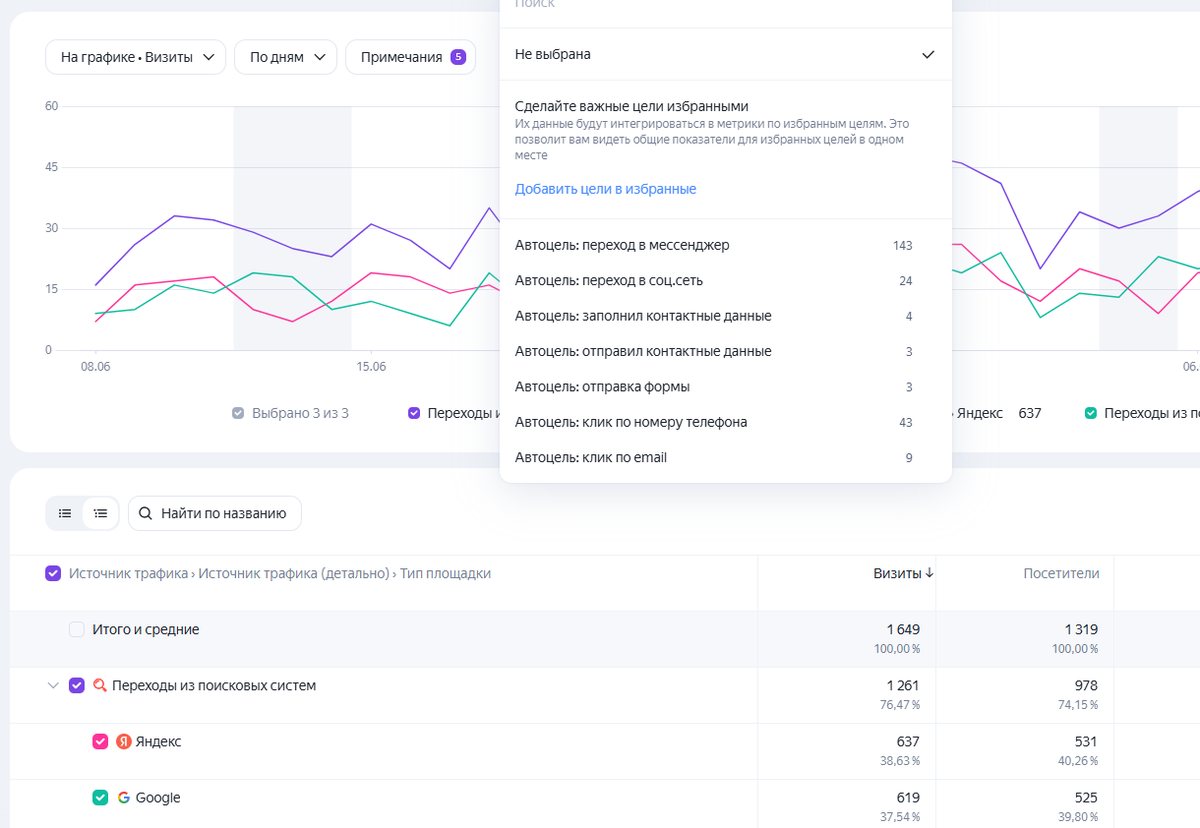This screenshot has width=1200, height=828.
Task: Sort by the Визиты column header
Action: coord(896,573)
